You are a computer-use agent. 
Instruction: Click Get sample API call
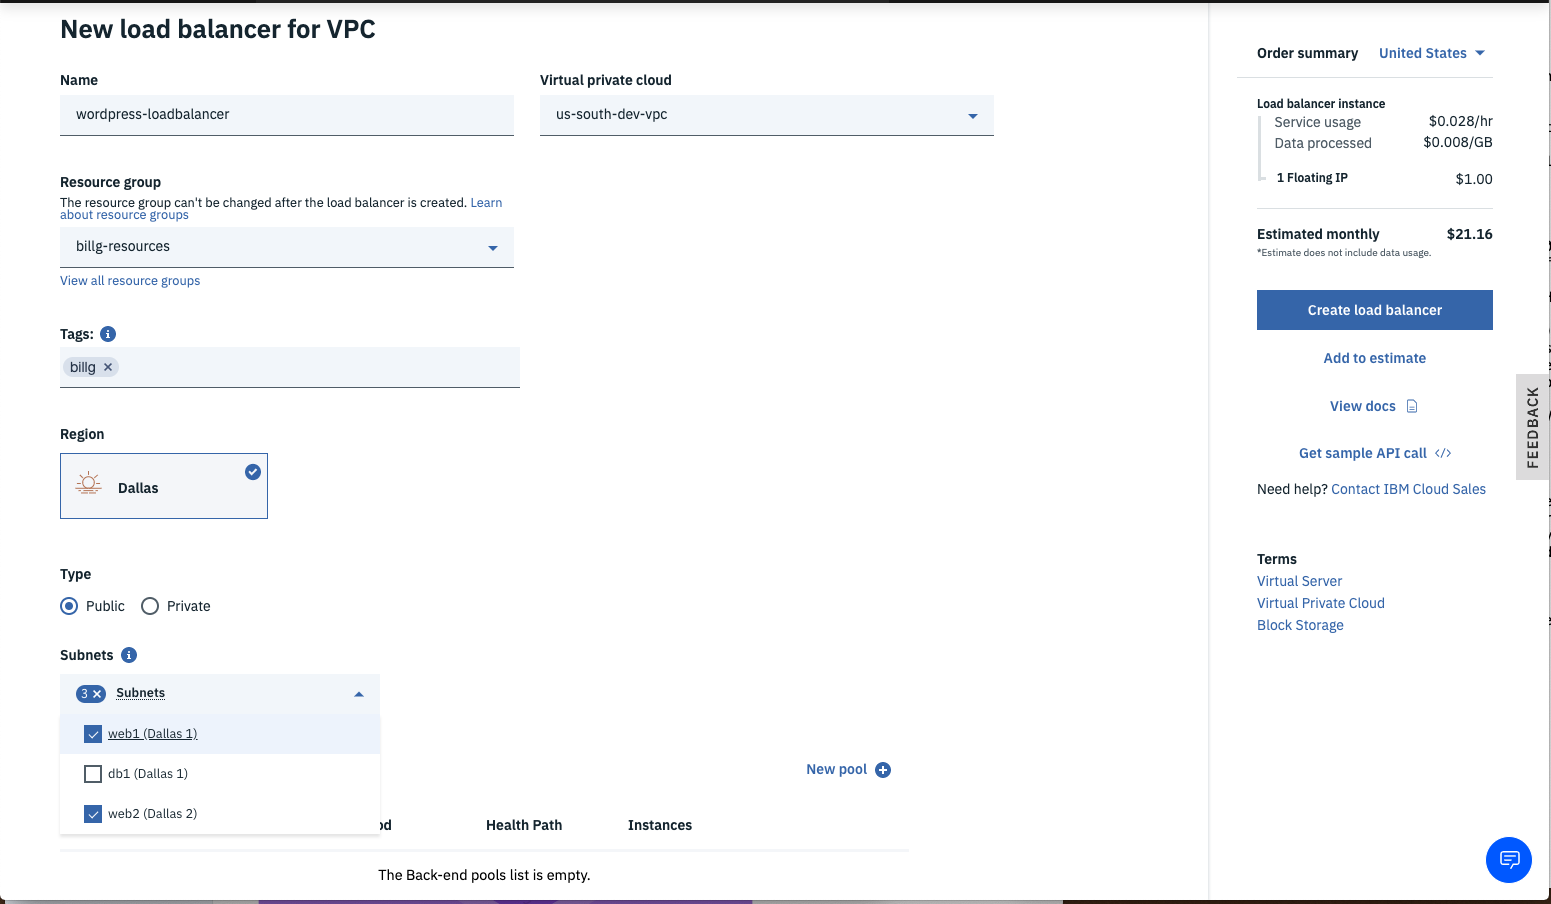1363,453
